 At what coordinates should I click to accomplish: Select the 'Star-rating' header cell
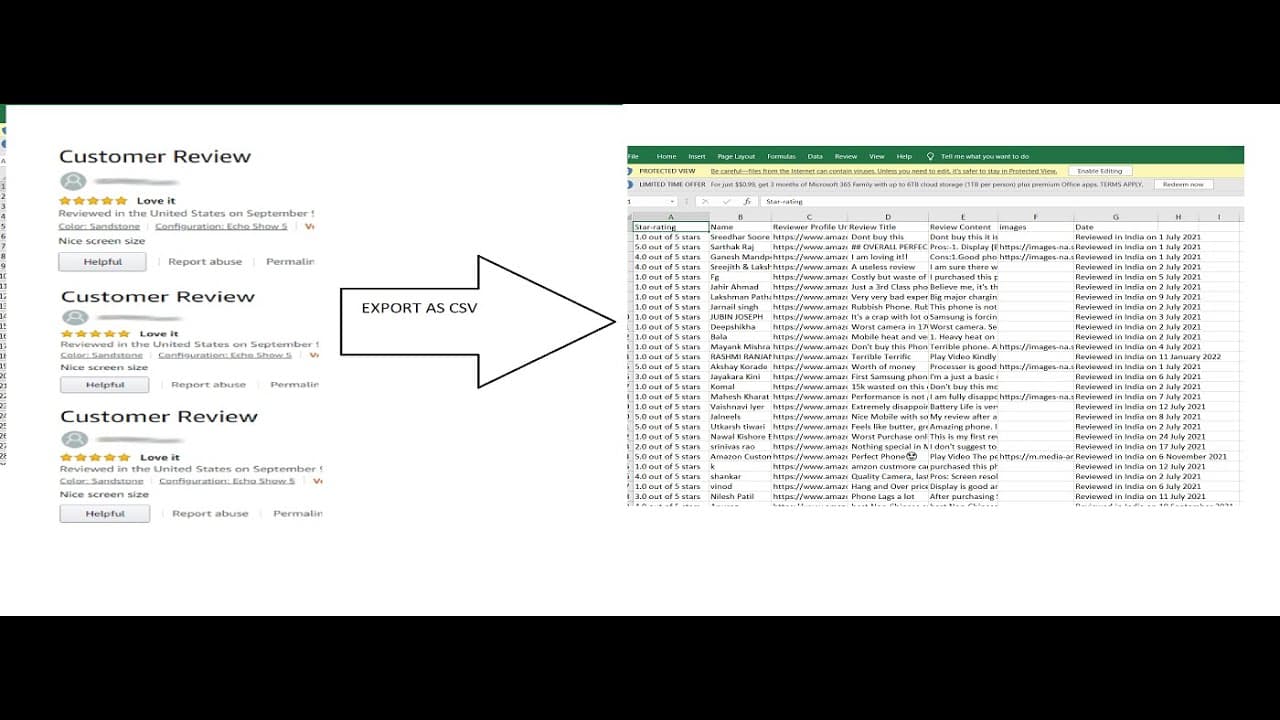pyautogui.click(x=670, y=227)
